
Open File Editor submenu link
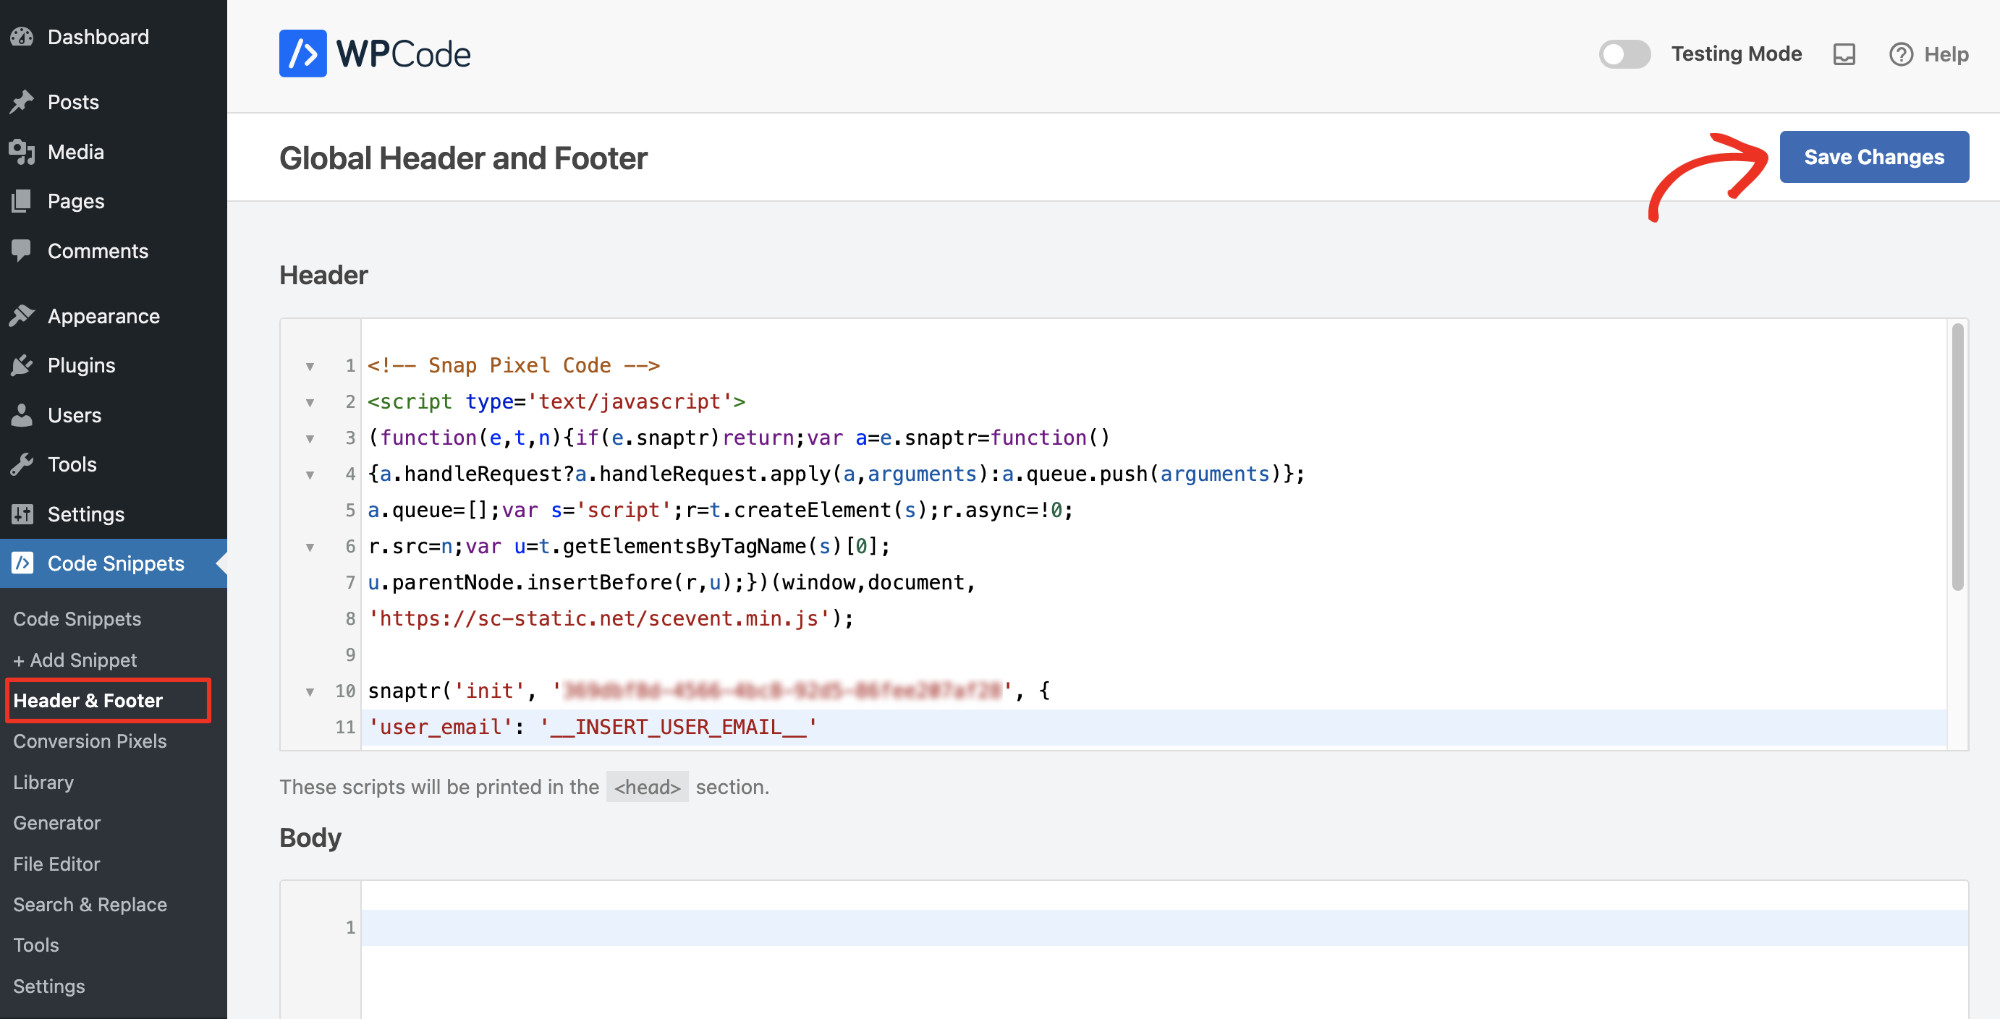[57, 864]
